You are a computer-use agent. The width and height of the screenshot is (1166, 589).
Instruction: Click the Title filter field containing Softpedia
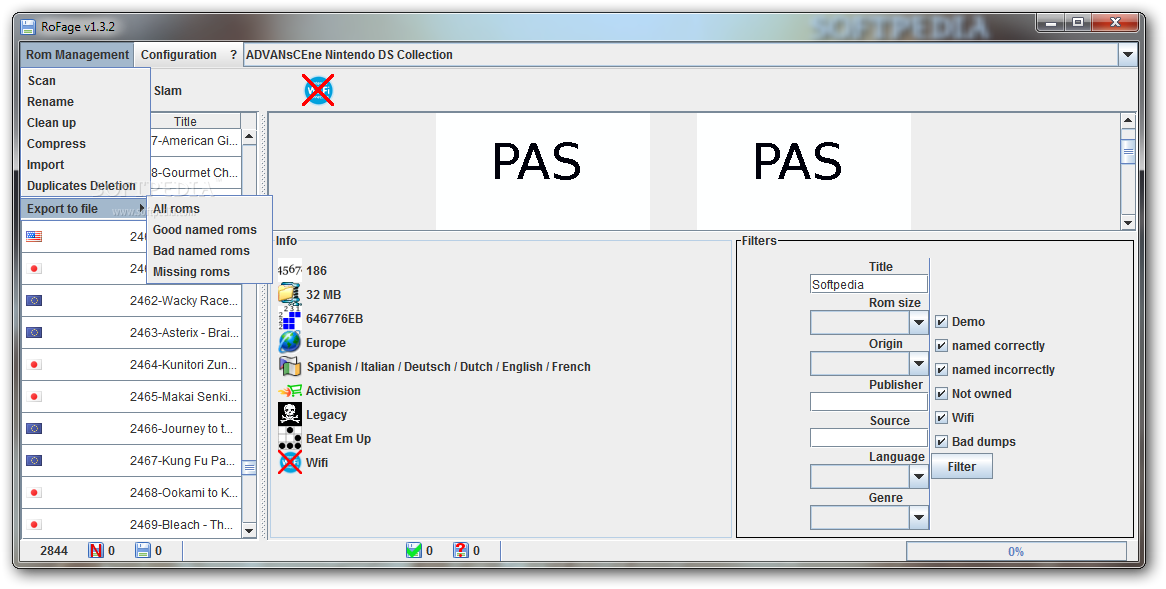pos(869,284)
